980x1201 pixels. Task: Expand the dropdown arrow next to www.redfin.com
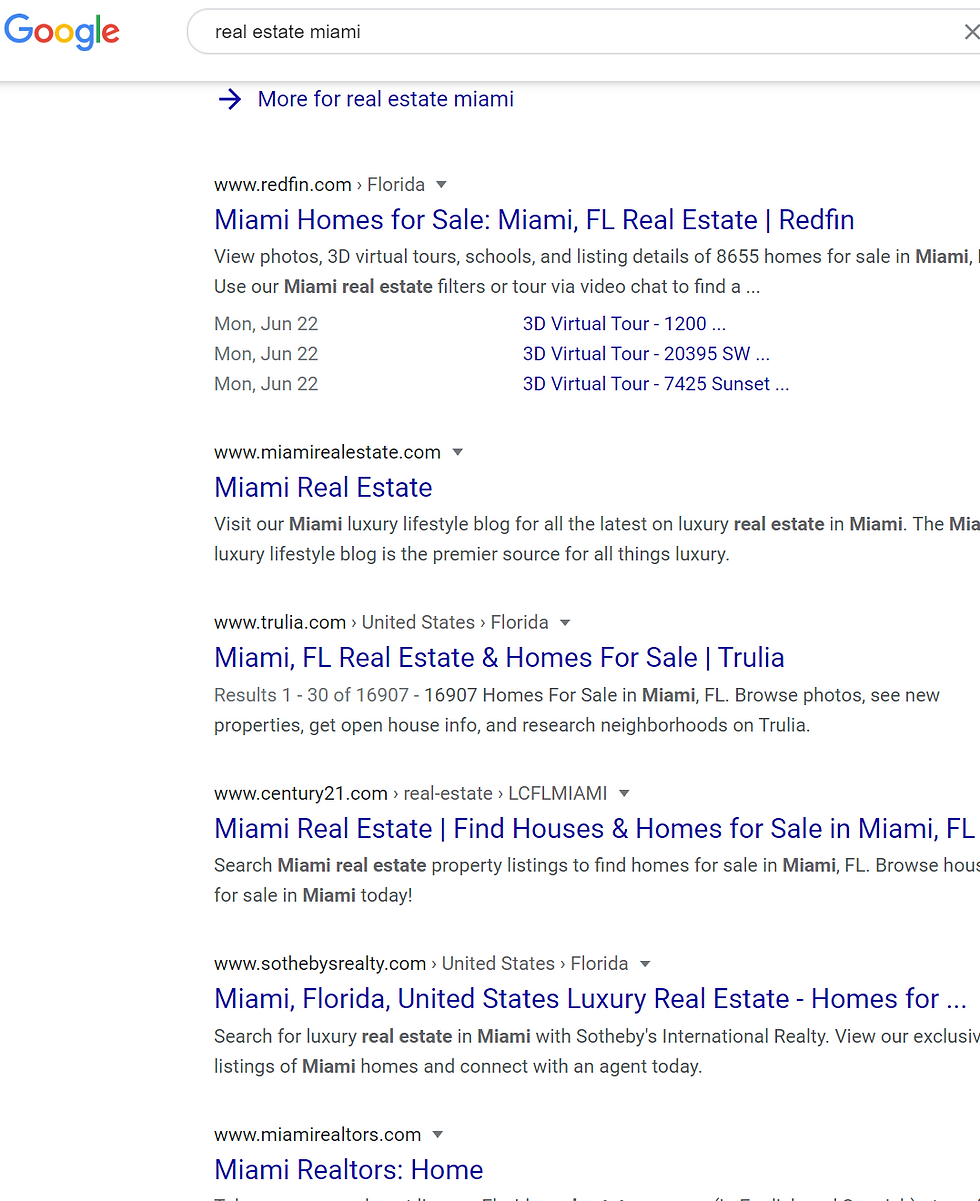pyautogui.click(x=441, y=184)
